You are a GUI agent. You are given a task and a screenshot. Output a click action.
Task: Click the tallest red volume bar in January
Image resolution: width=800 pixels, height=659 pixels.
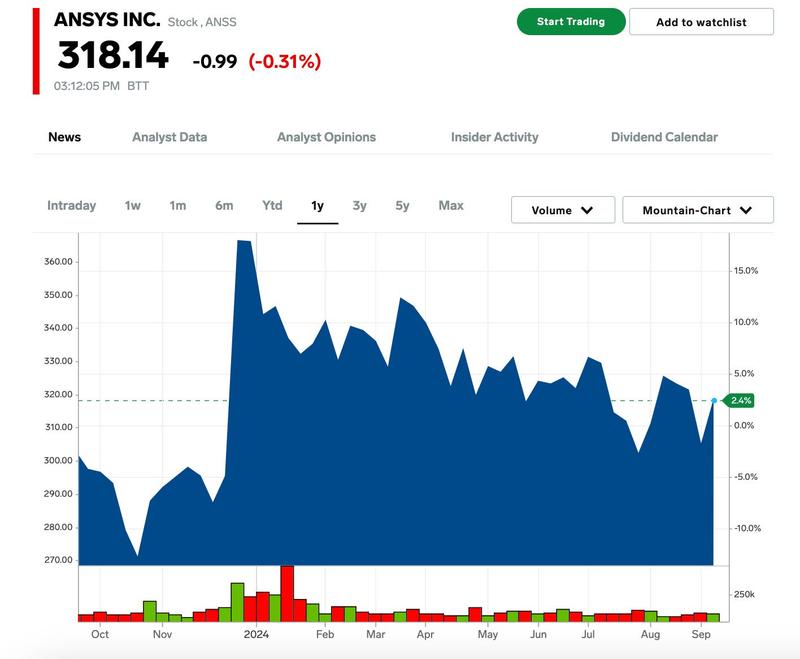click(x=287, y=593)
